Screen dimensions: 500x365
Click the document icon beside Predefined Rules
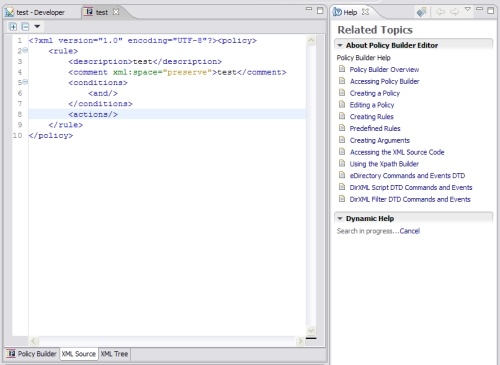point(342,128)
